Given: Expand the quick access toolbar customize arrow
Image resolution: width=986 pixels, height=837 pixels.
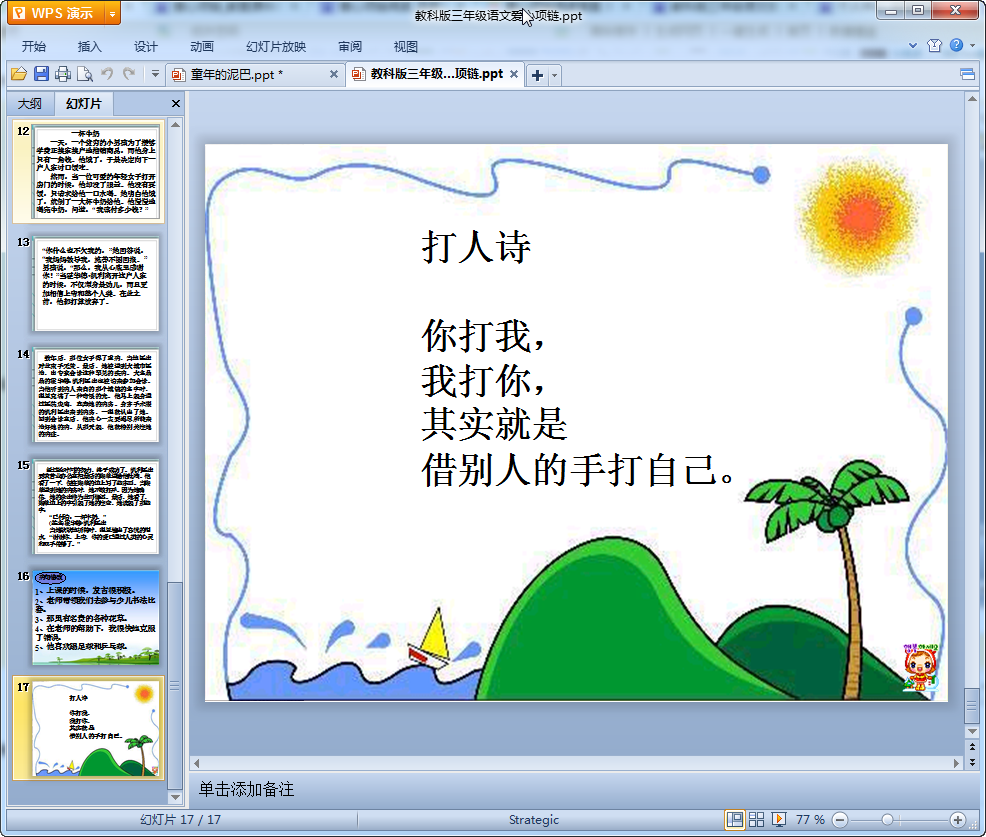Looking at the screenshot, I should click(x=155, y=74).
